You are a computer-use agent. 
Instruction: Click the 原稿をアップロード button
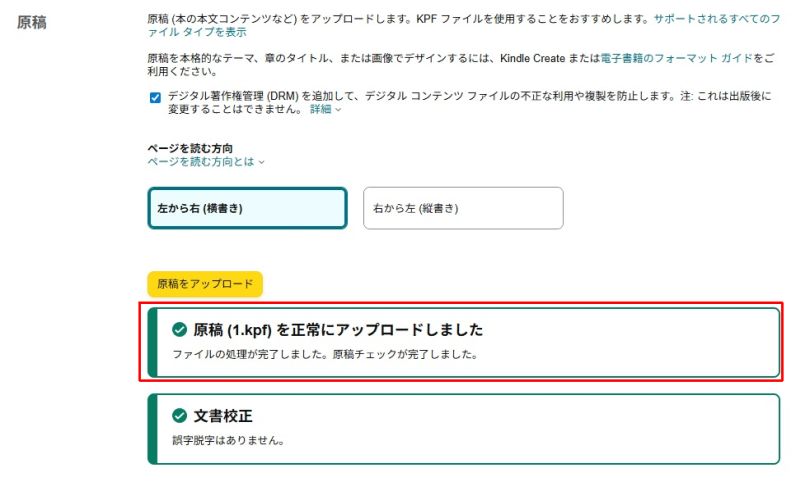[205, 284]
